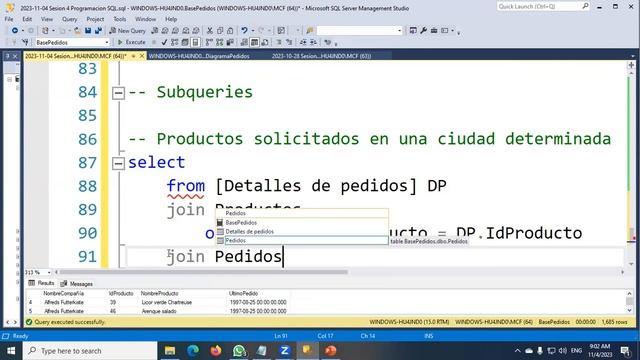The height and width of the screenshot is (360, 640).
Task: Click the Navigate Backward icon
Action: tap(15, 31)
